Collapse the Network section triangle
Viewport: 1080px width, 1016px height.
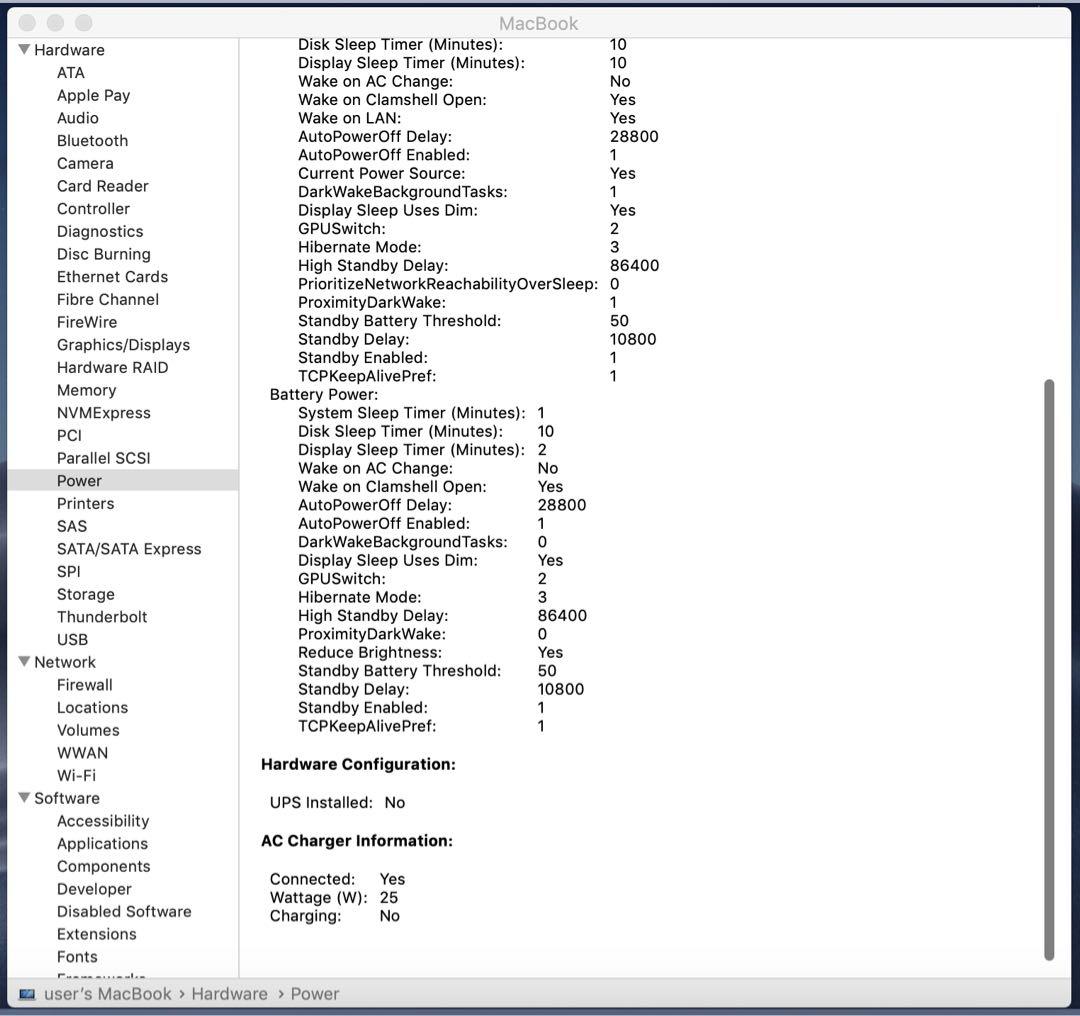pos(24,662)
